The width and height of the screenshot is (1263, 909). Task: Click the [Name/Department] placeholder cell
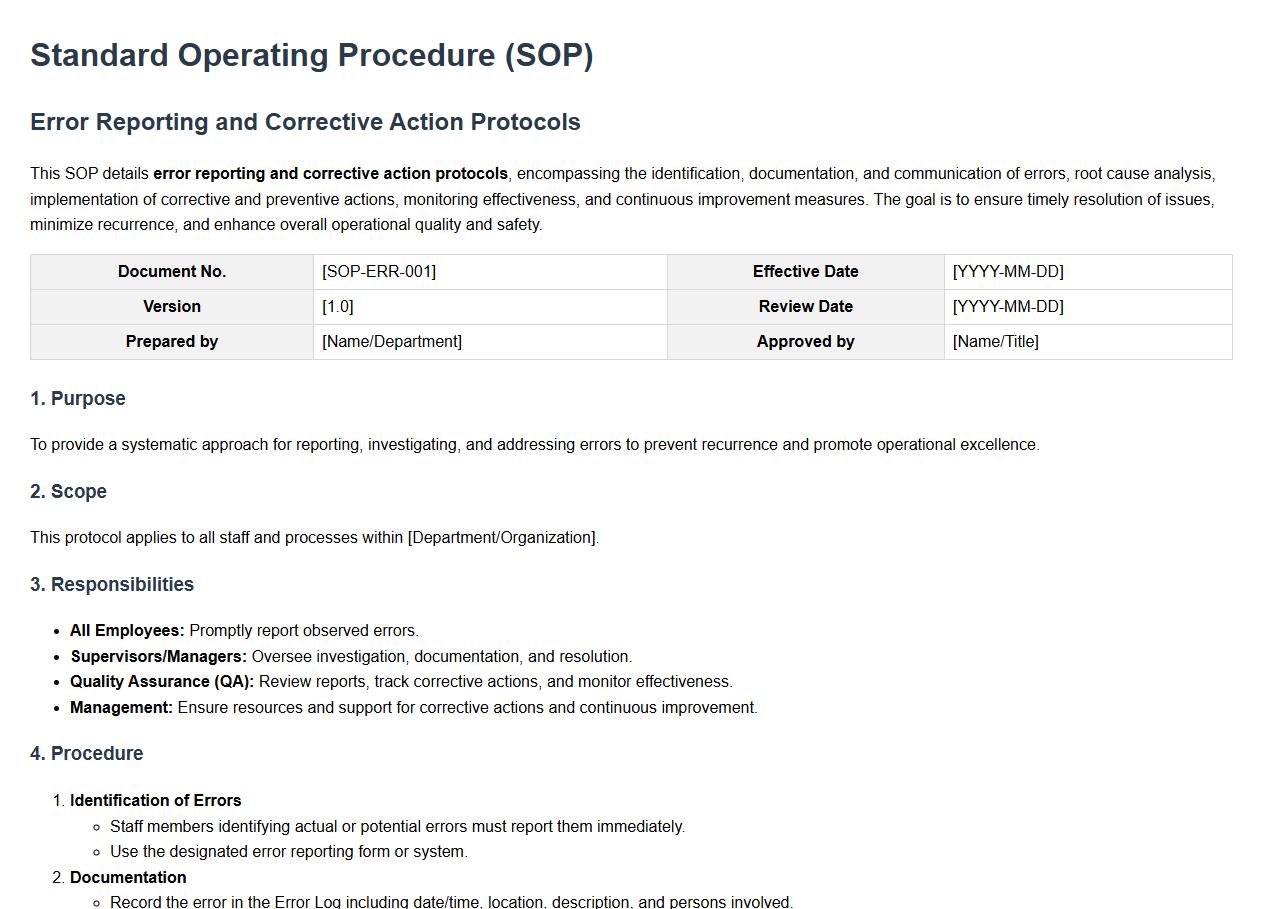tap(392, 342)
